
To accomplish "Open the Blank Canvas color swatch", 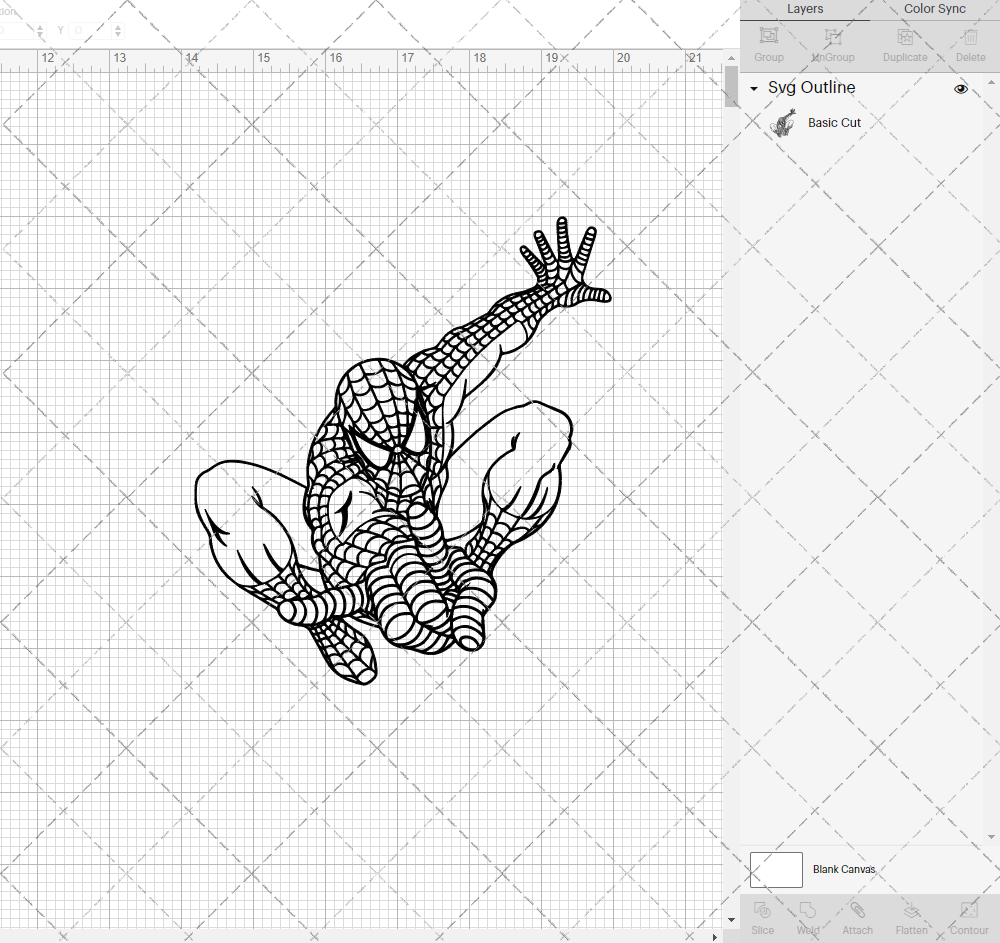I will (776, 869).
